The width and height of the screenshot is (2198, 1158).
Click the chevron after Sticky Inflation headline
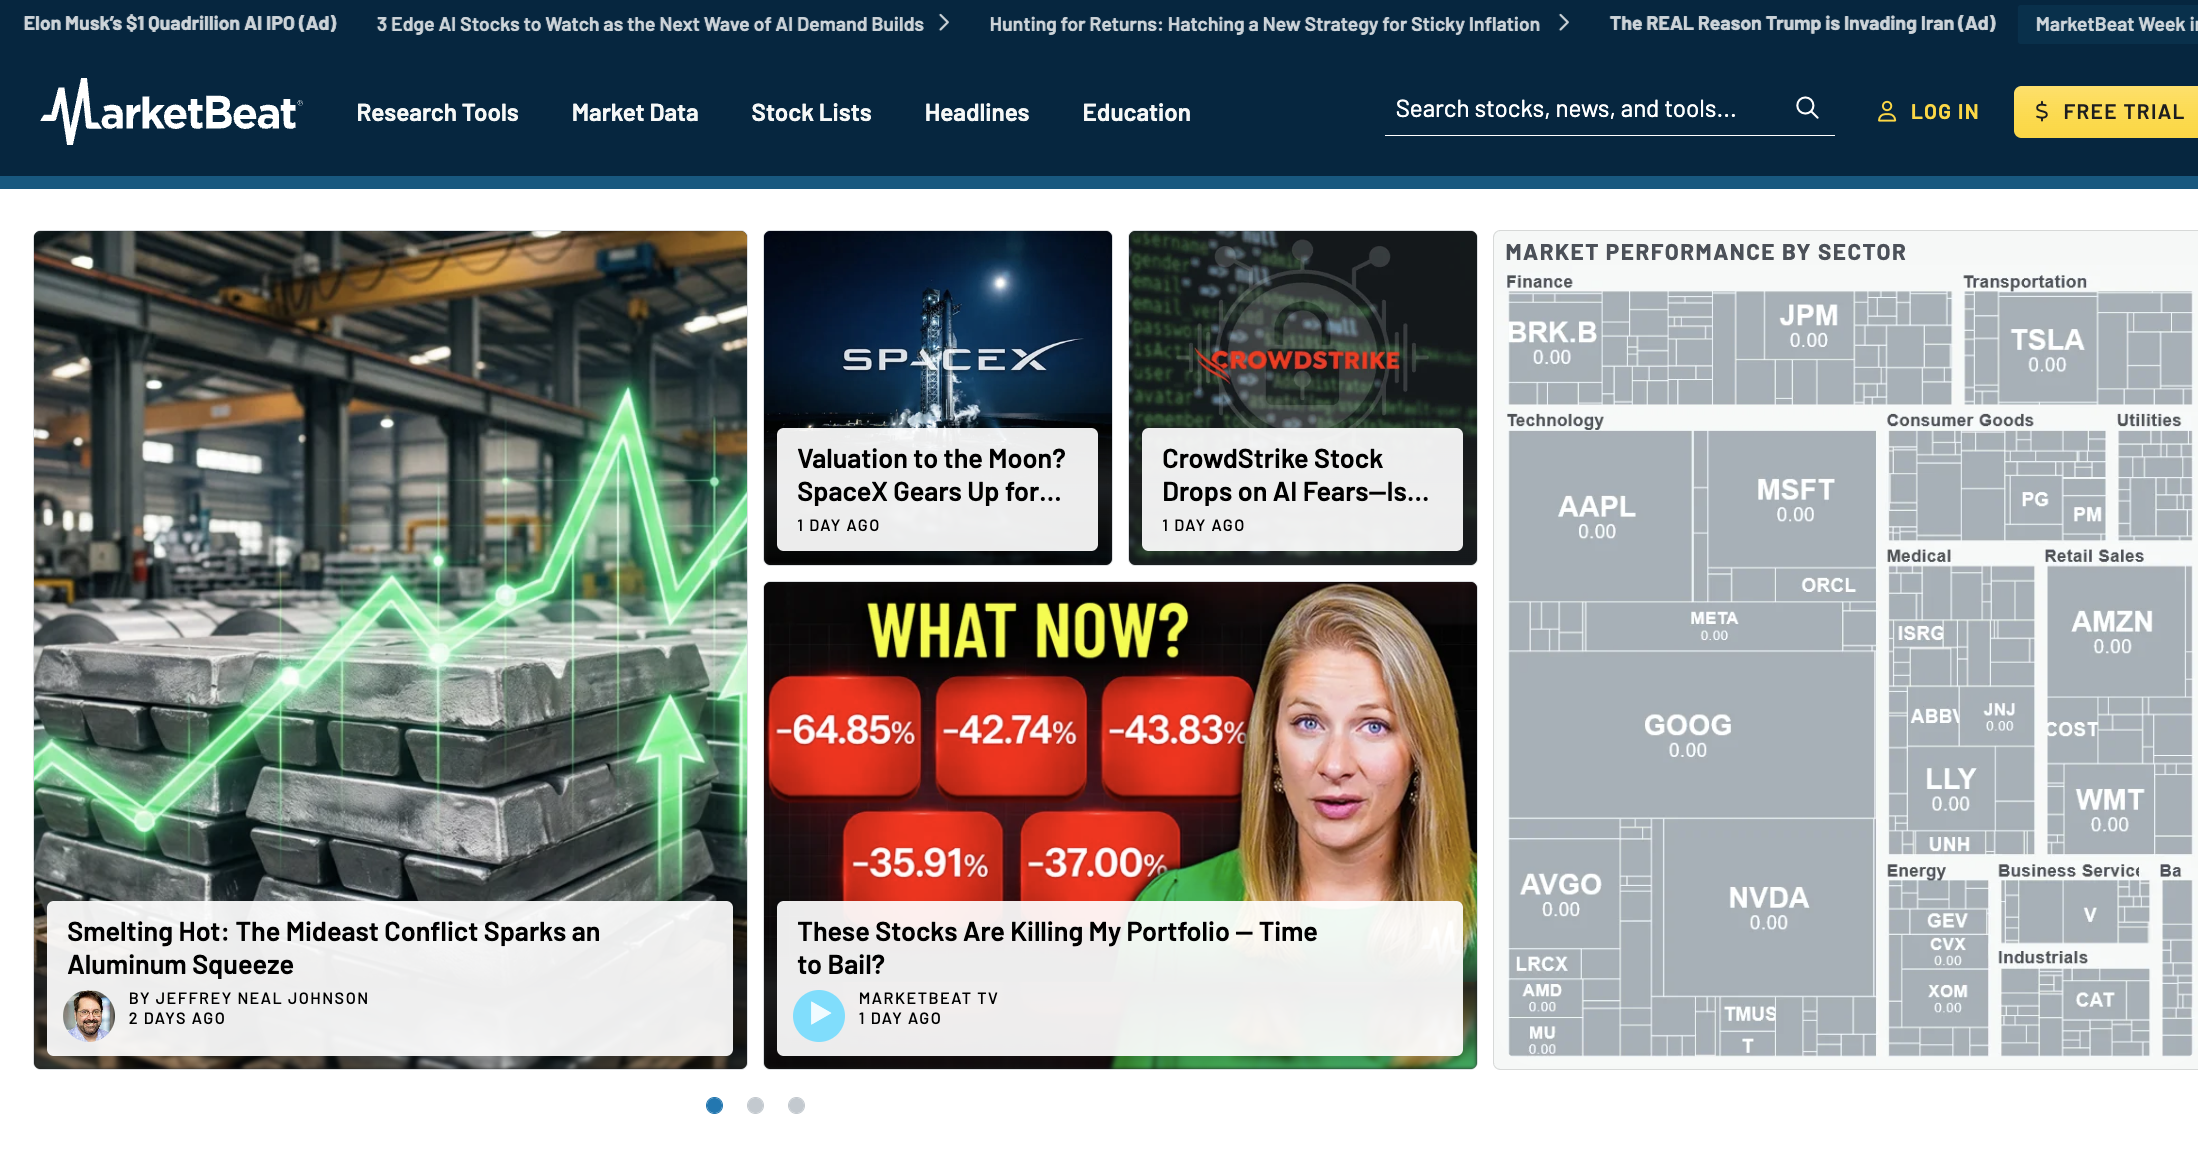1563,23
